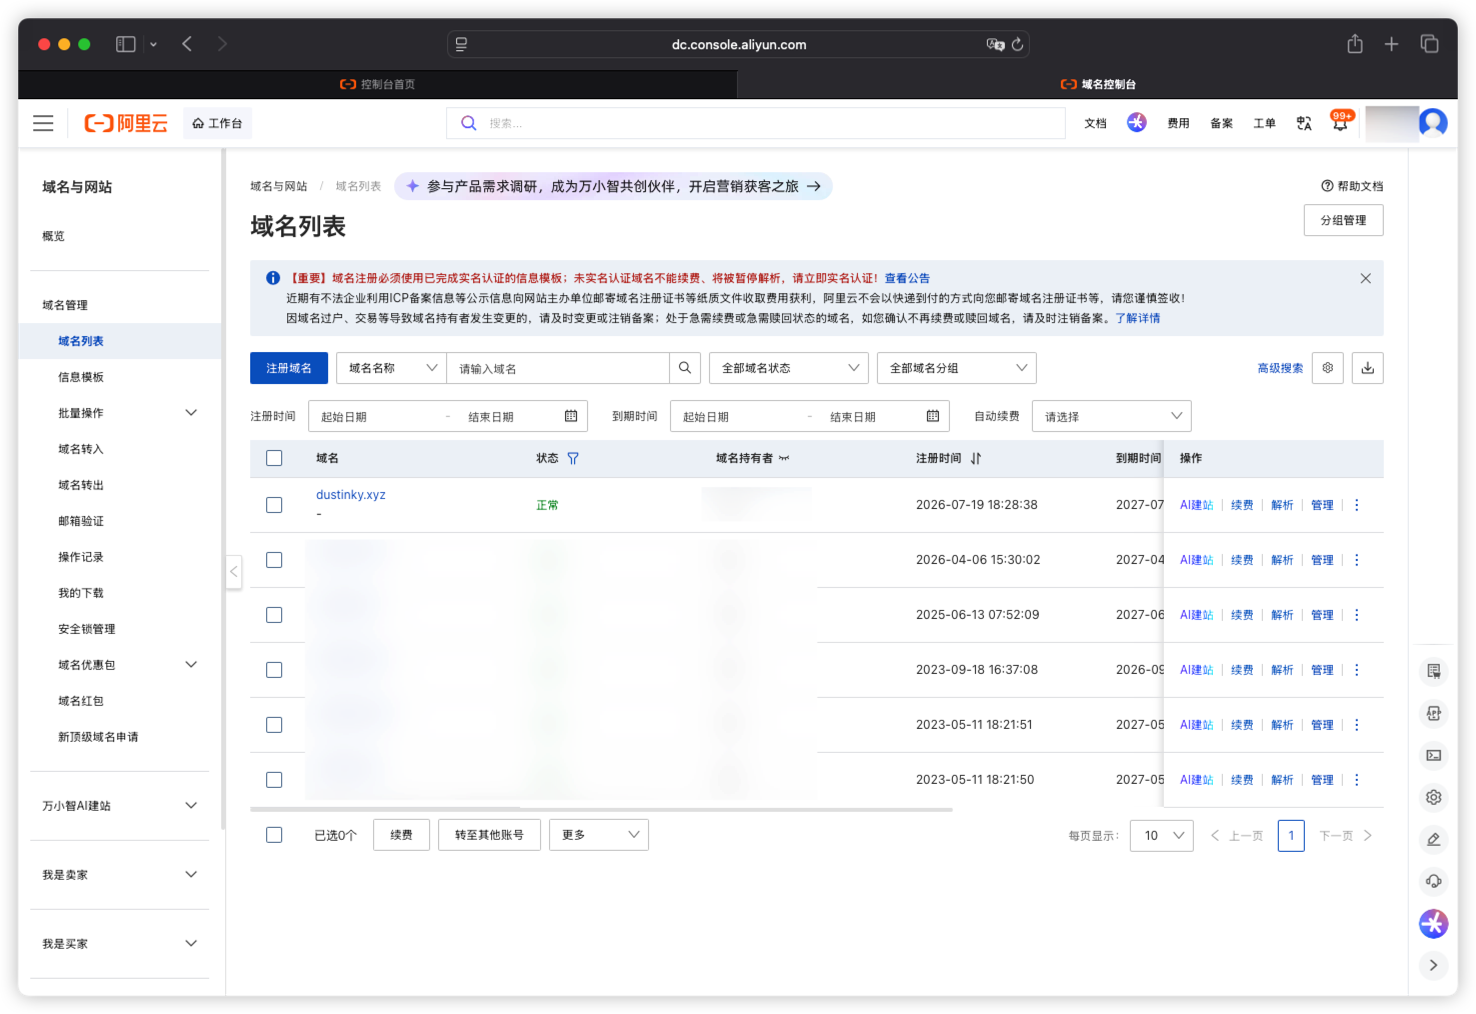
Task: Click the 请输入域名 input field
Action: (558, 368)
